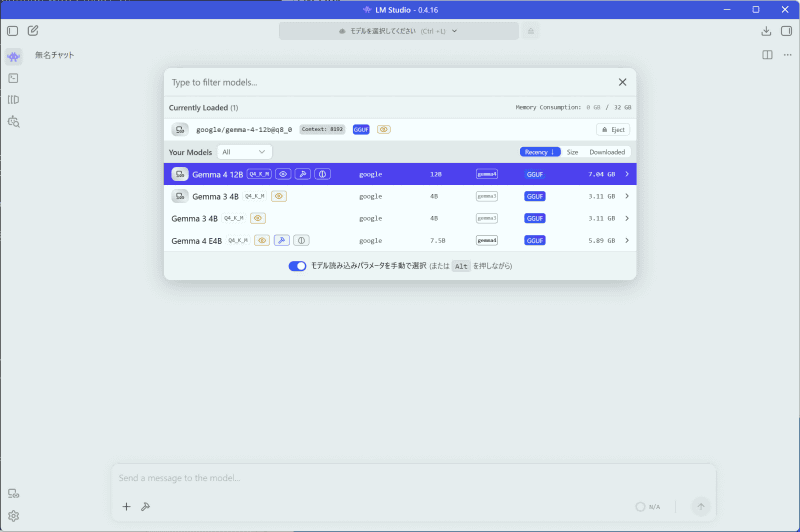800x532 pixels.
Task: Toggle manual model load parameters switch
Action: pyautogui.click(x=297, y=266)
